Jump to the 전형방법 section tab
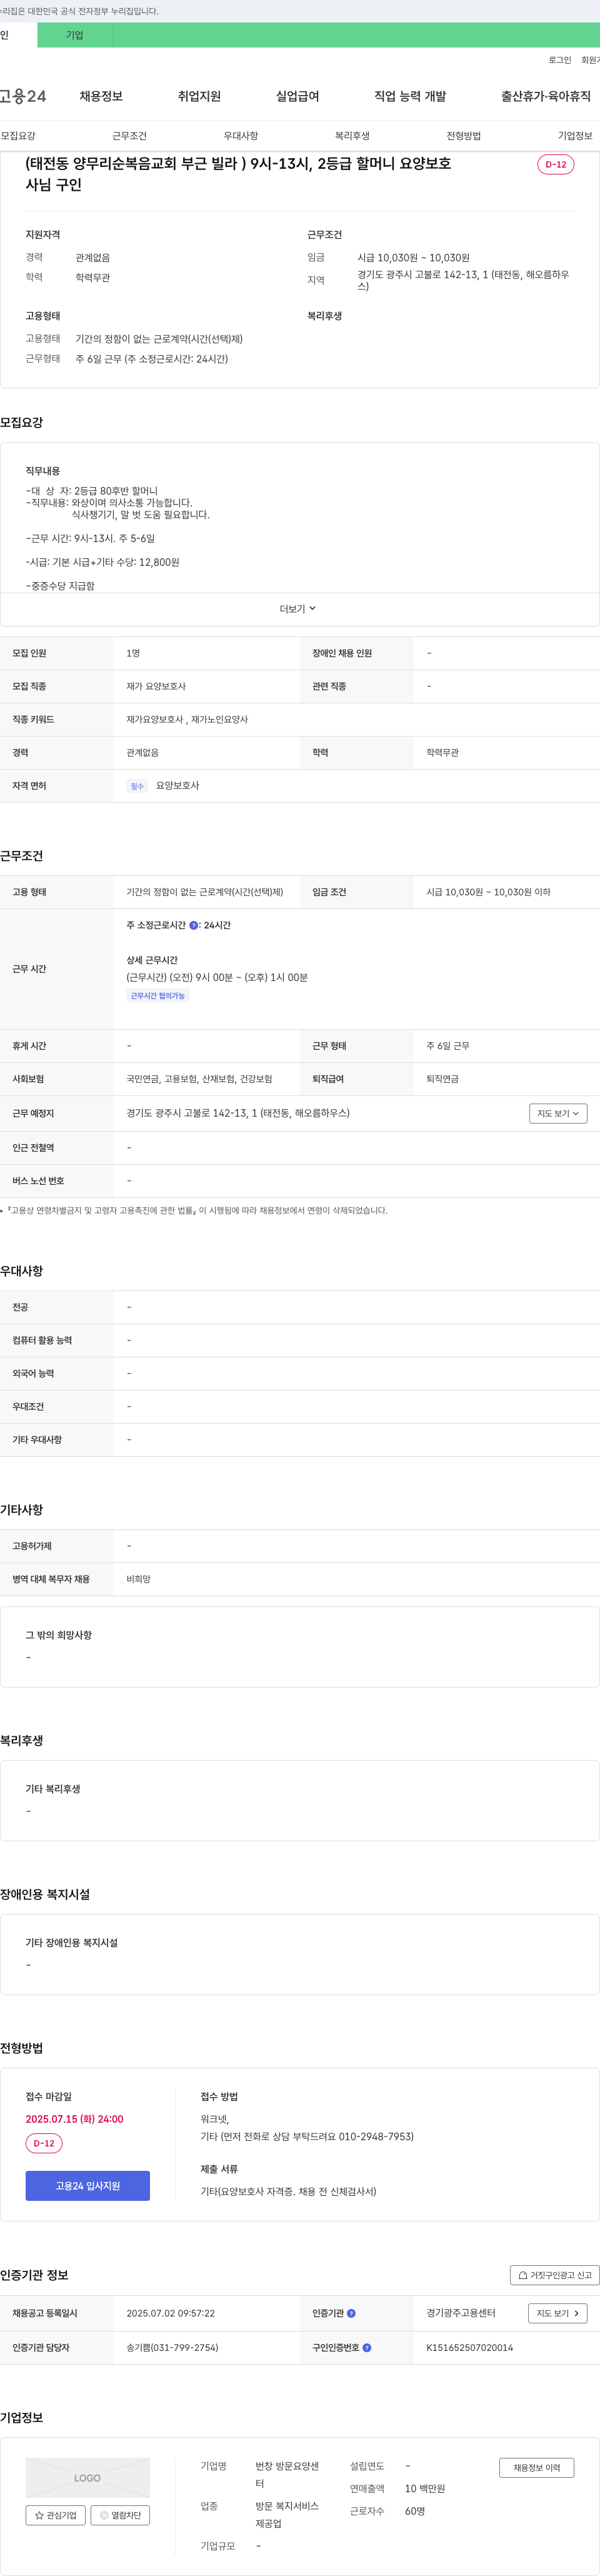Screen dimensions: 600x2576 coord(464,136)
